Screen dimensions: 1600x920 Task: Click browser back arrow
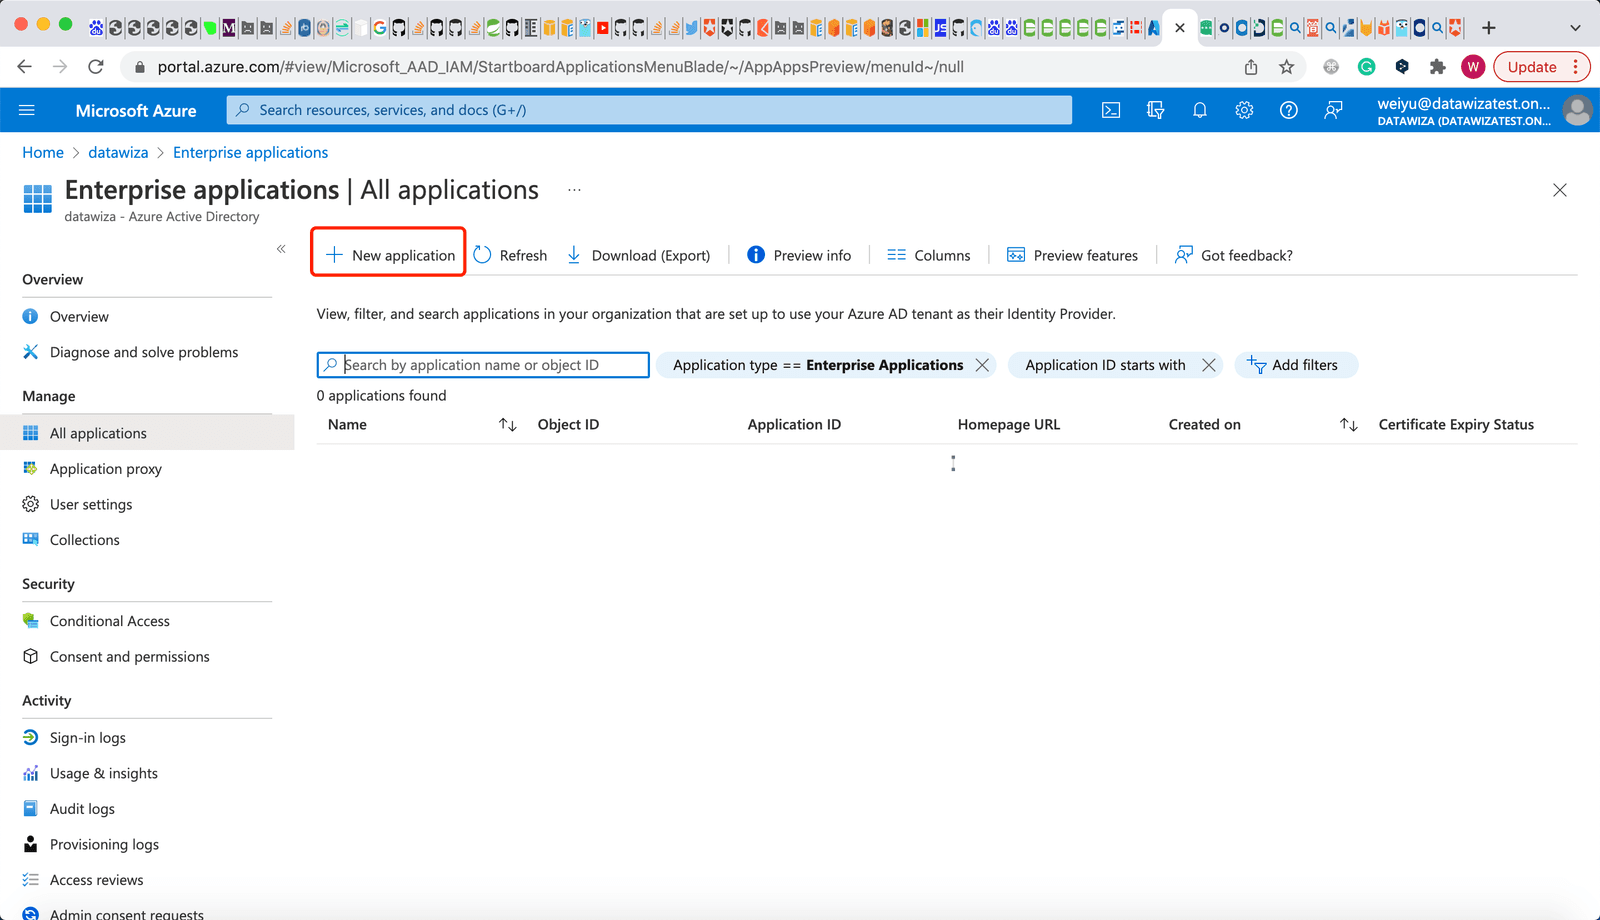tap(25, 67)
